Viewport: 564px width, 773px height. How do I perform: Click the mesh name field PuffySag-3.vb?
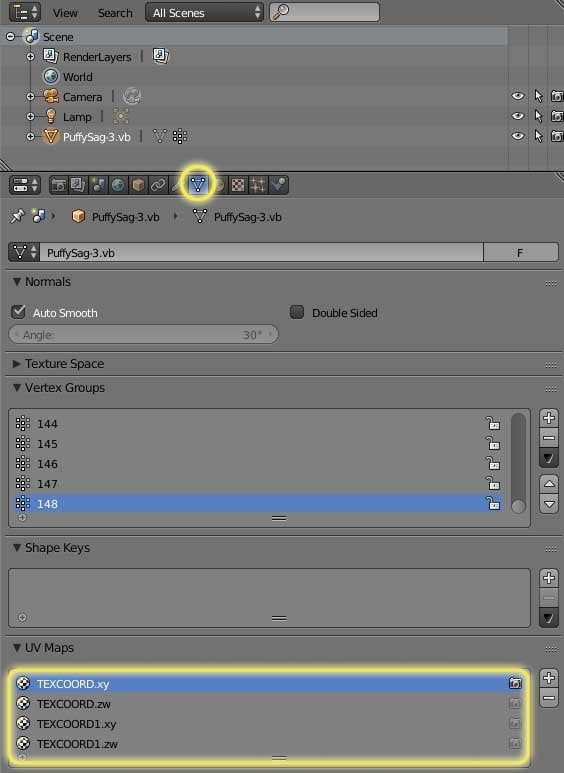tap(261, 252)
